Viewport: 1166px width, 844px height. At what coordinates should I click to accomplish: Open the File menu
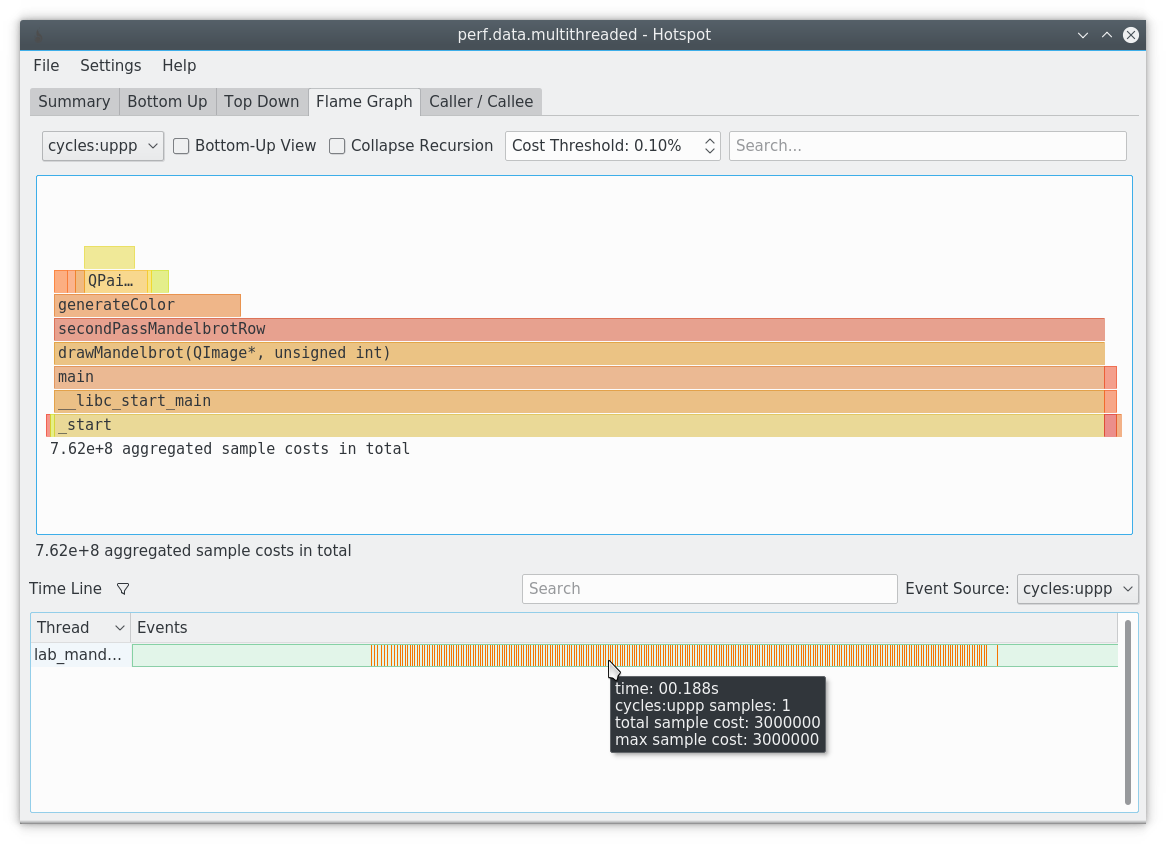click(46, 65)
